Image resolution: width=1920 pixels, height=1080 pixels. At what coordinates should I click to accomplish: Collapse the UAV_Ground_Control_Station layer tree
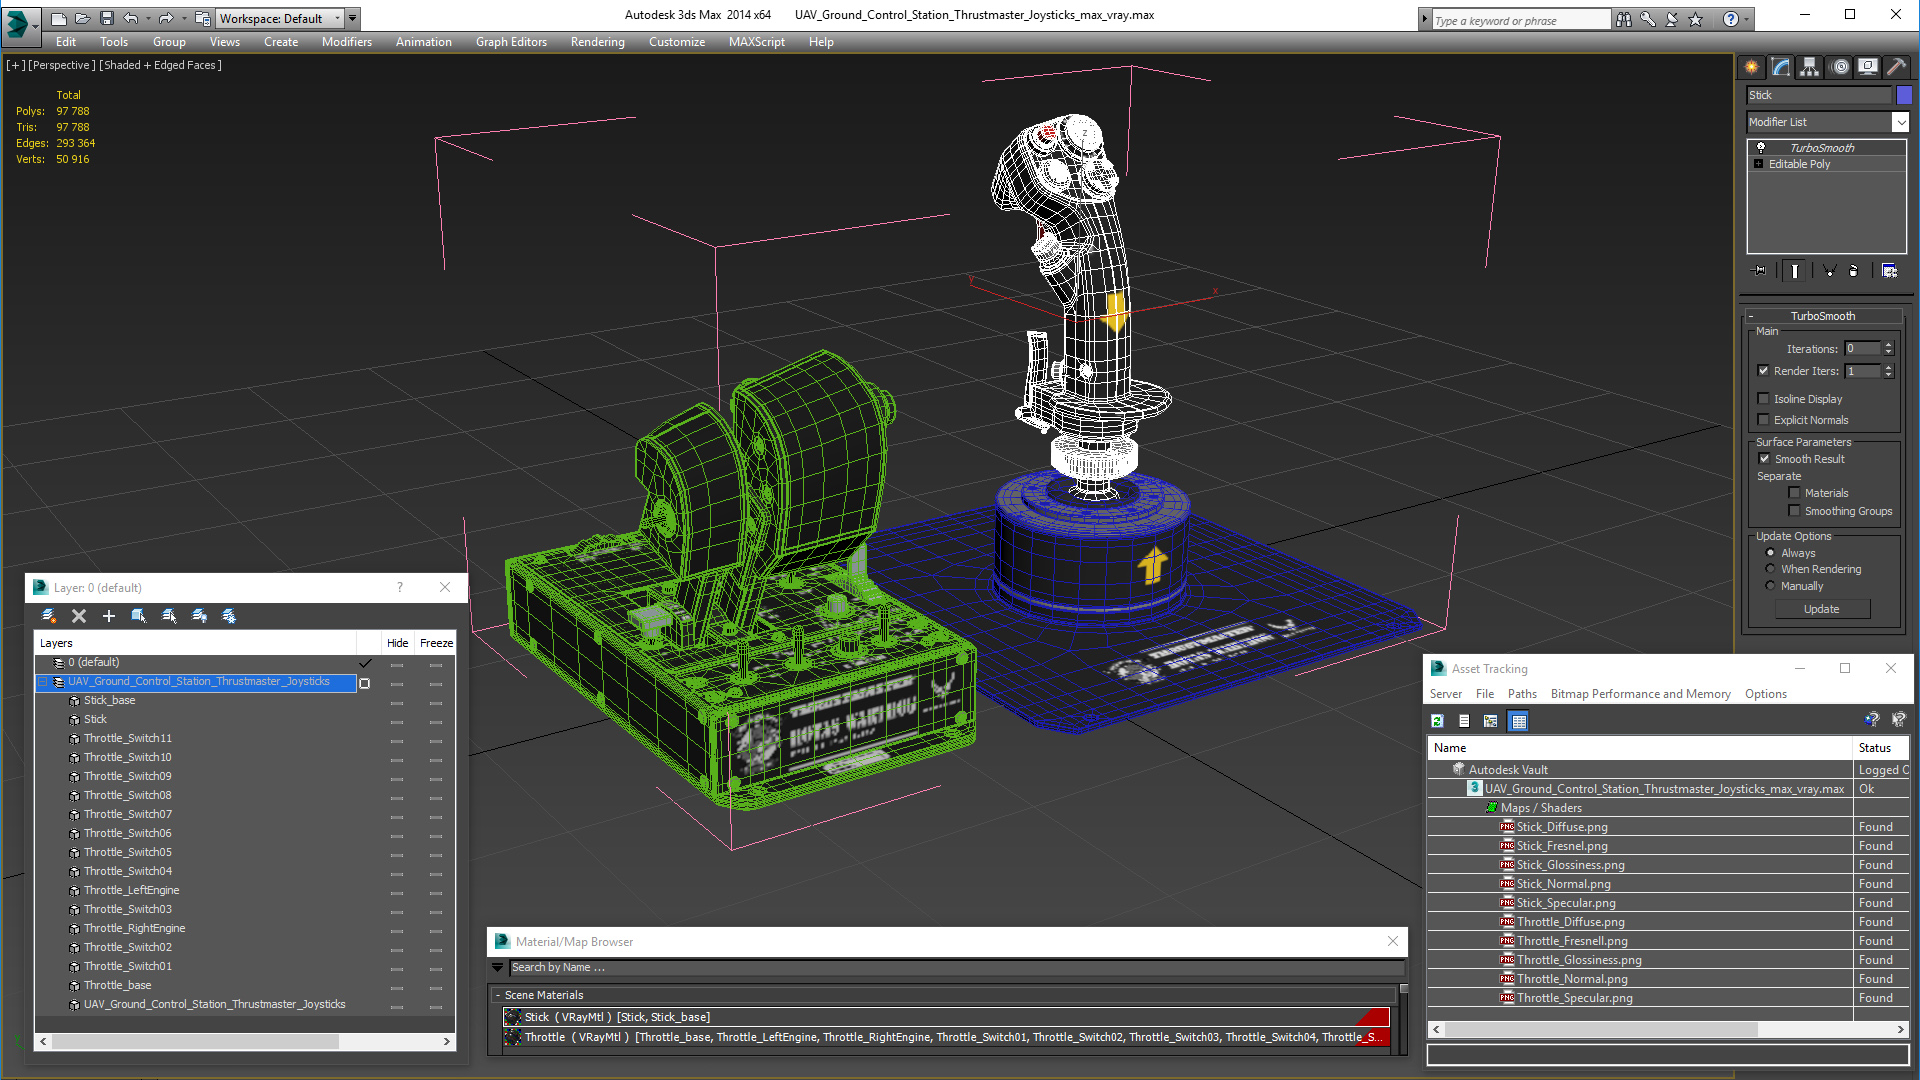point(43,682)
